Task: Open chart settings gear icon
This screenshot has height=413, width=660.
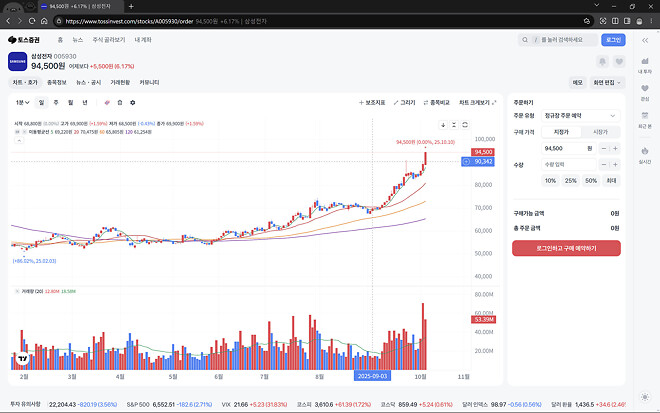Action: [x=132, y=102]
